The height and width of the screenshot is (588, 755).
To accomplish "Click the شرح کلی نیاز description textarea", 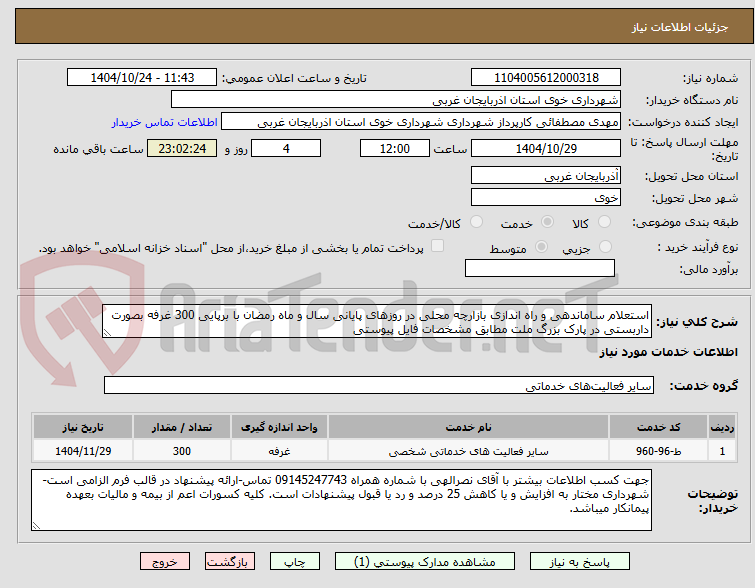I will pyautogui.click(x=377, y=321).
